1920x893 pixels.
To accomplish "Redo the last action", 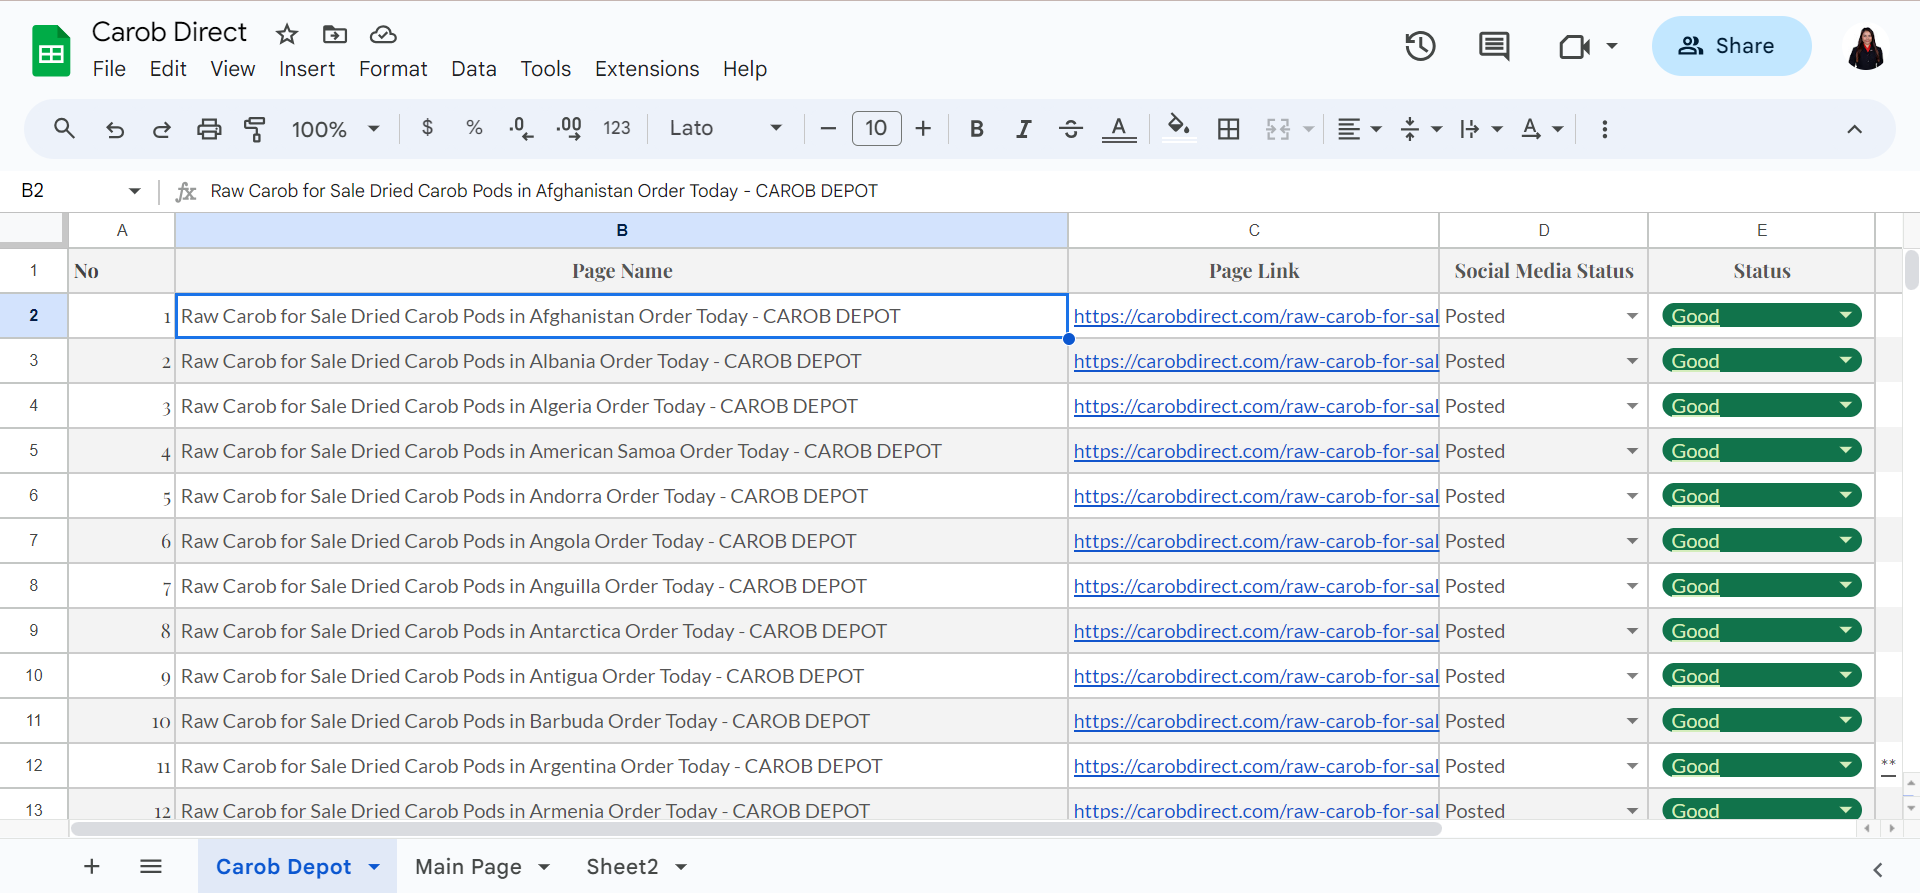I will click(x=161, y=129).
